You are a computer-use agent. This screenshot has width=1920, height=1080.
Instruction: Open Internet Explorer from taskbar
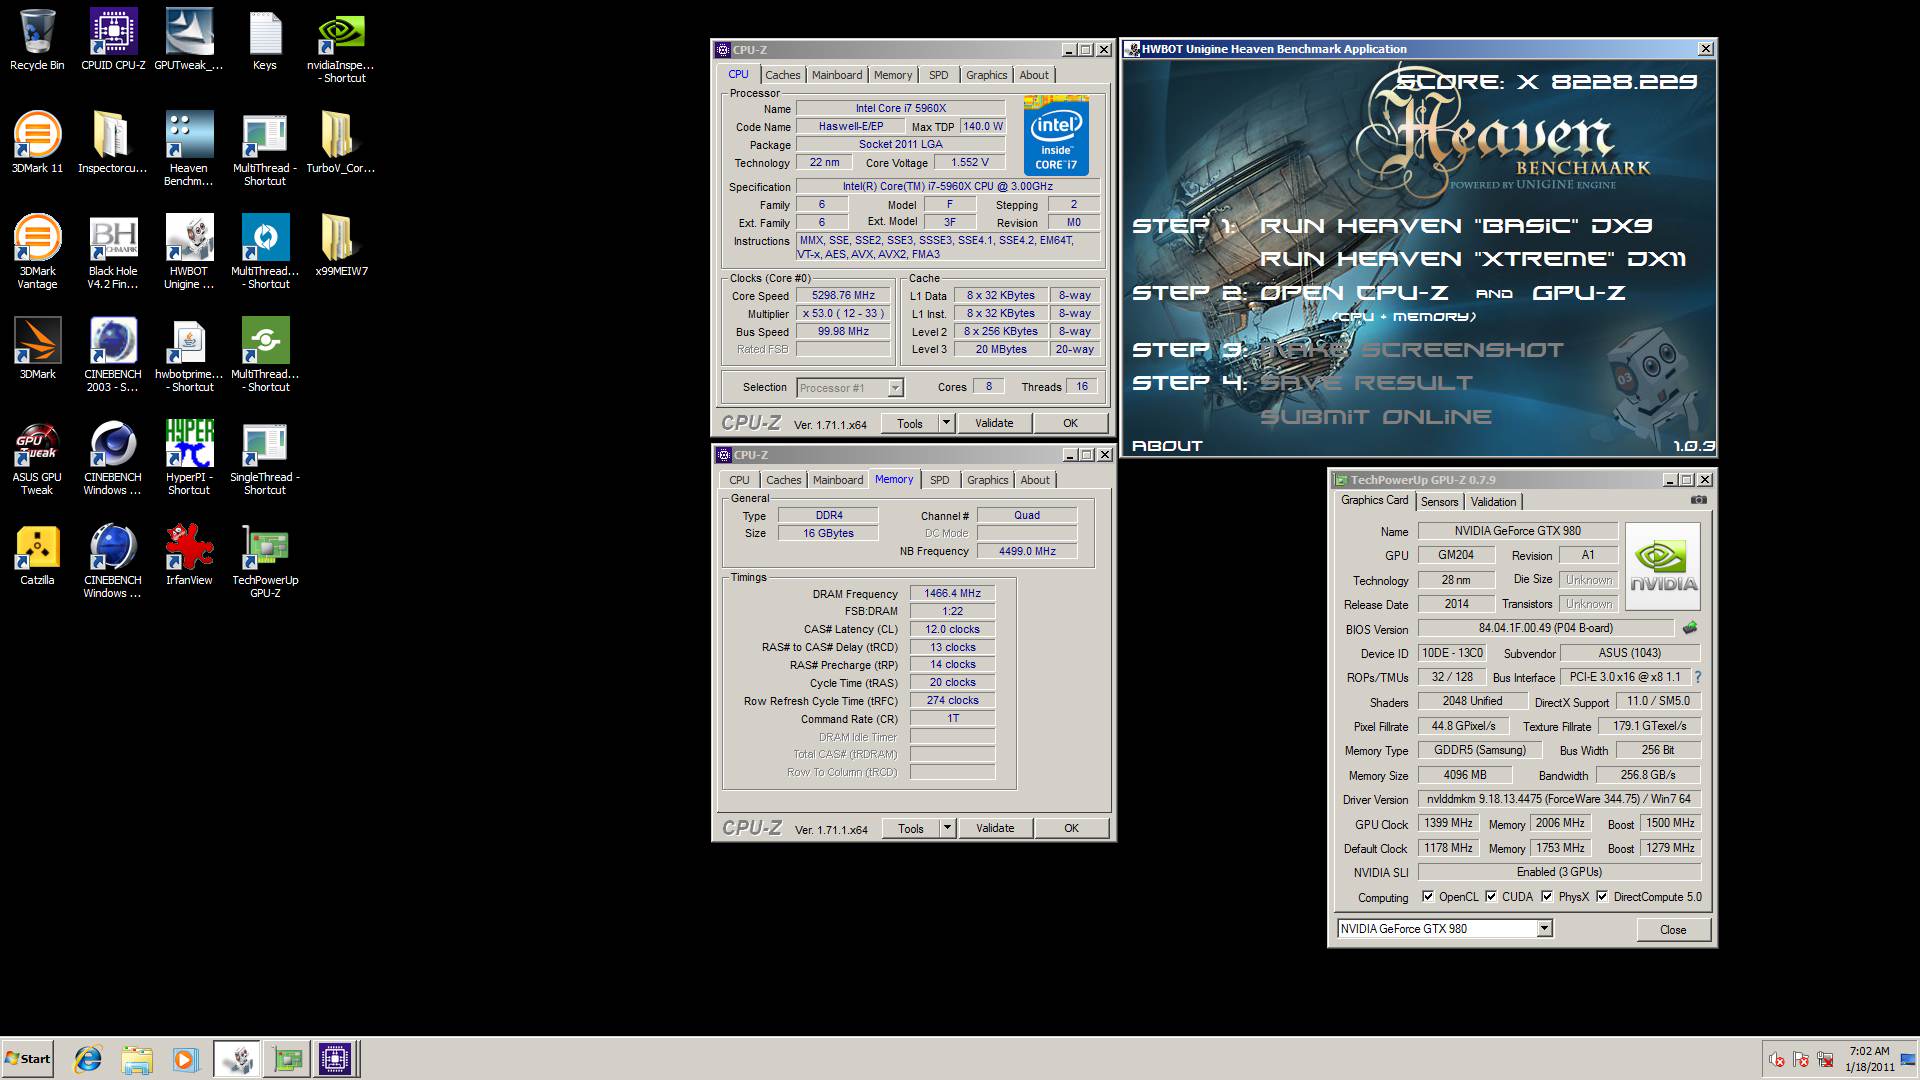(88, 1059)
